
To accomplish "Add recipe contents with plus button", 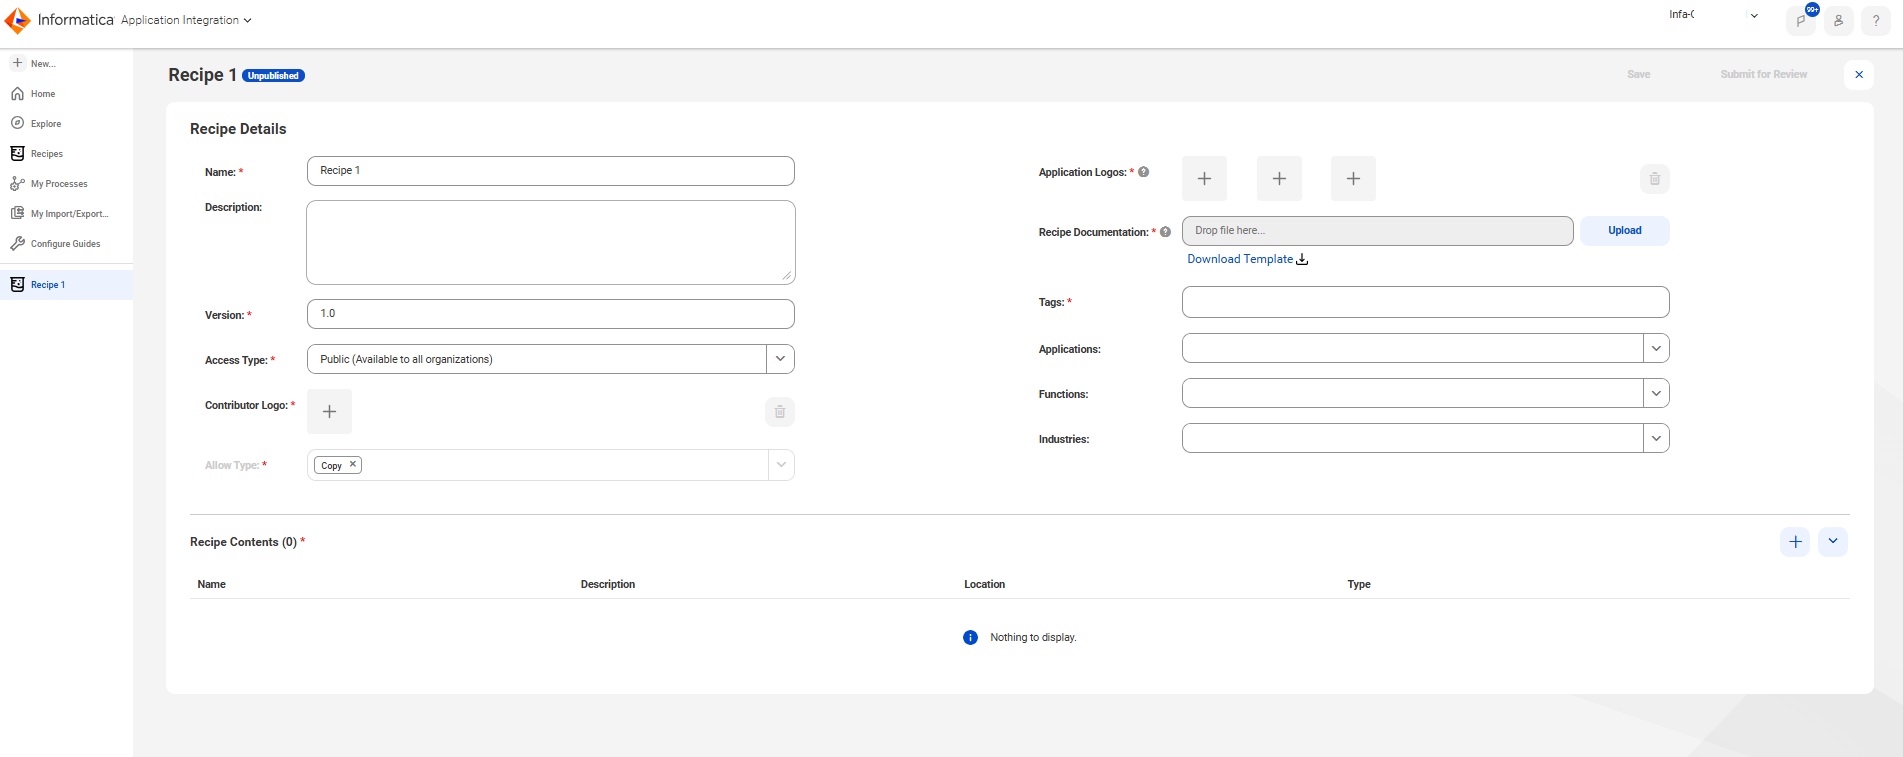I will point(1795,541).
